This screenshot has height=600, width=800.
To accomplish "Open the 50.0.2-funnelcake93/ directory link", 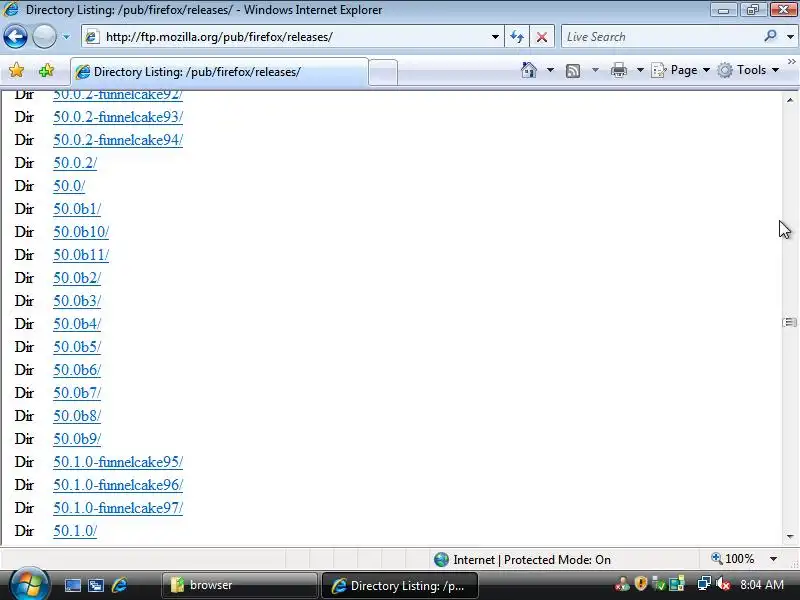I will [x=118, y=117].
